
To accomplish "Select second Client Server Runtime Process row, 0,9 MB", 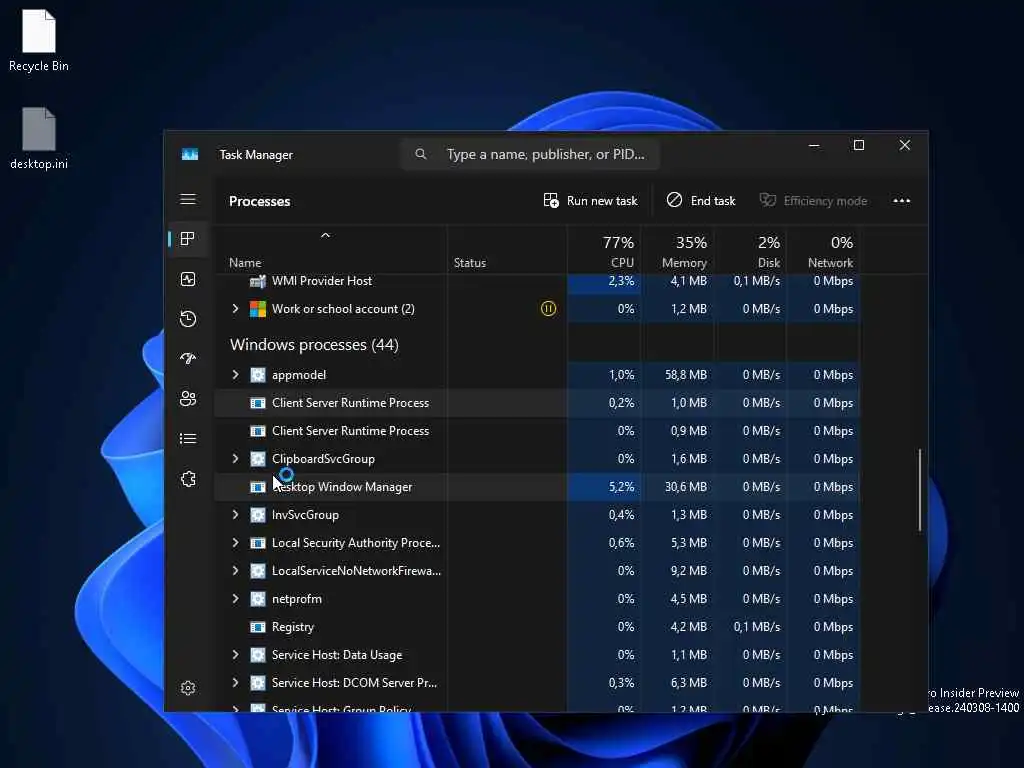I will 537,431.
